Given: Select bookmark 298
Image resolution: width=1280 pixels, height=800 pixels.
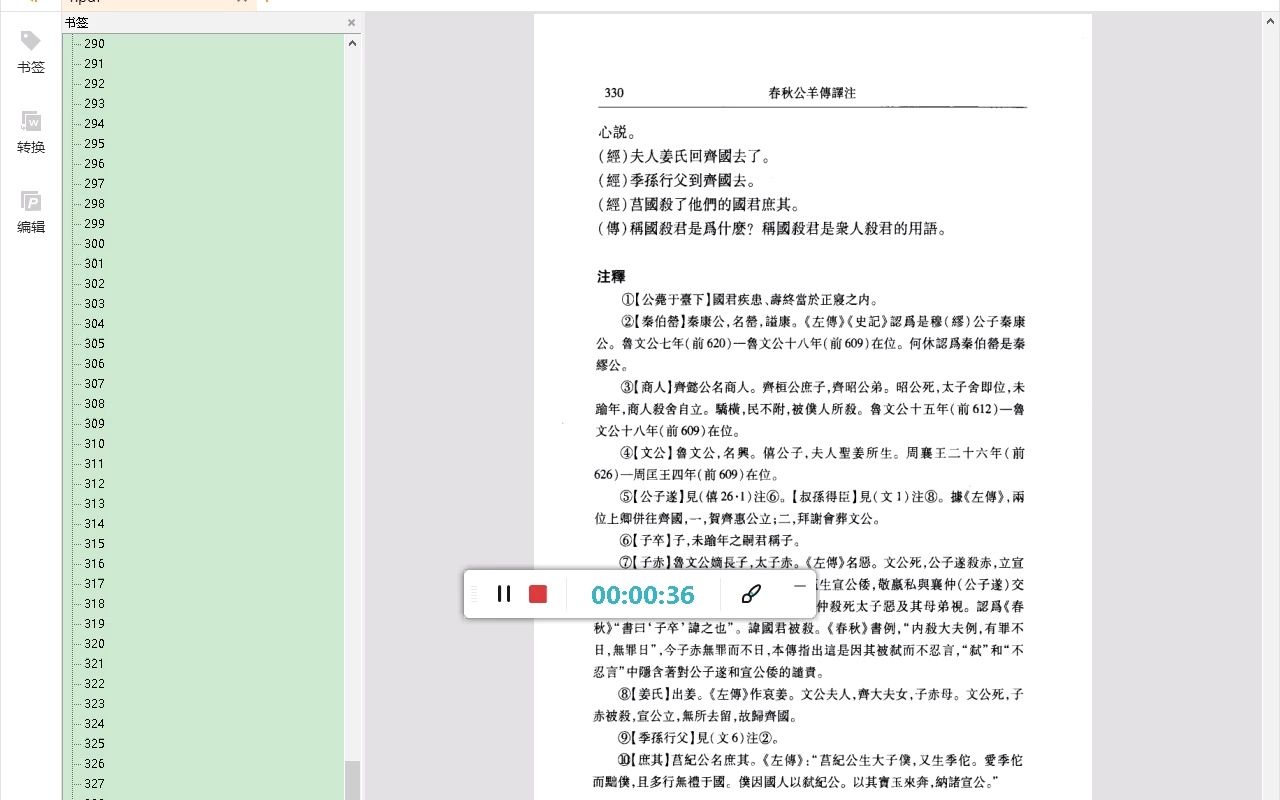Looking at the screenshot, I should coord(94,204).
